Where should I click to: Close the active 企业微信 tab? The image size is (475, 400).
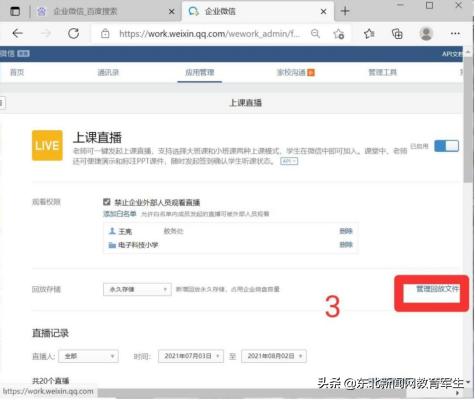[323, 12]
